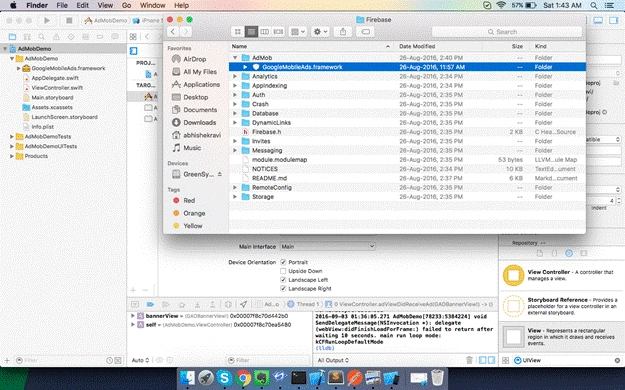Sort Finder list by Name column
The image size is (625, 390).
pyautogui.click(x=311, y=46)
